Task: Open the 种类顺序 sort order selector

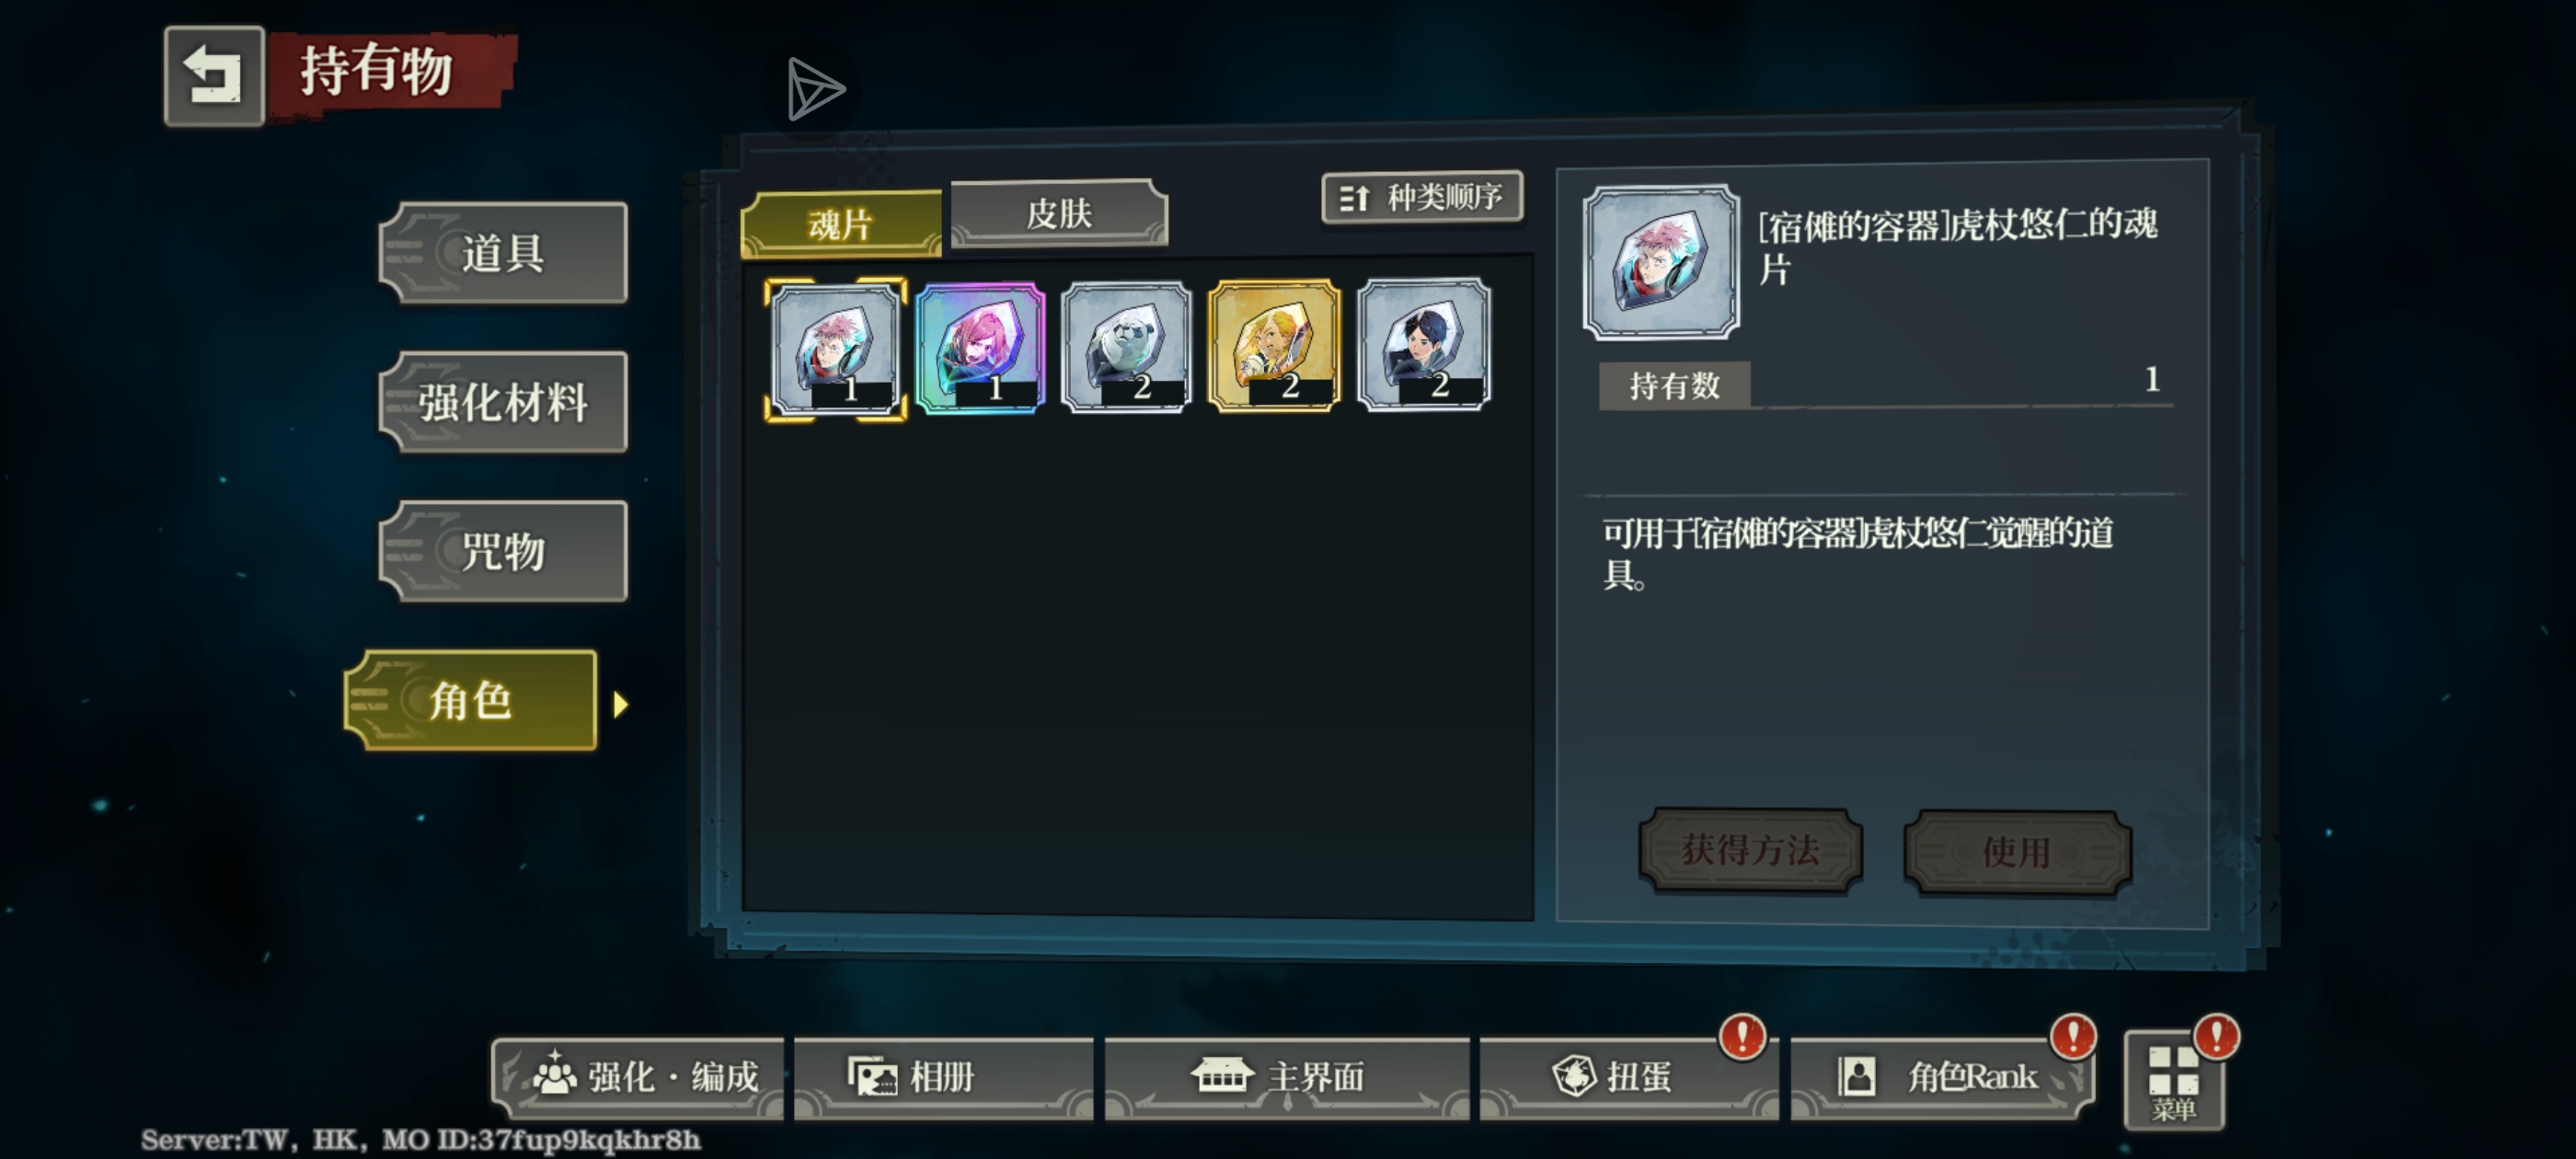Action: coord(1421,197)
